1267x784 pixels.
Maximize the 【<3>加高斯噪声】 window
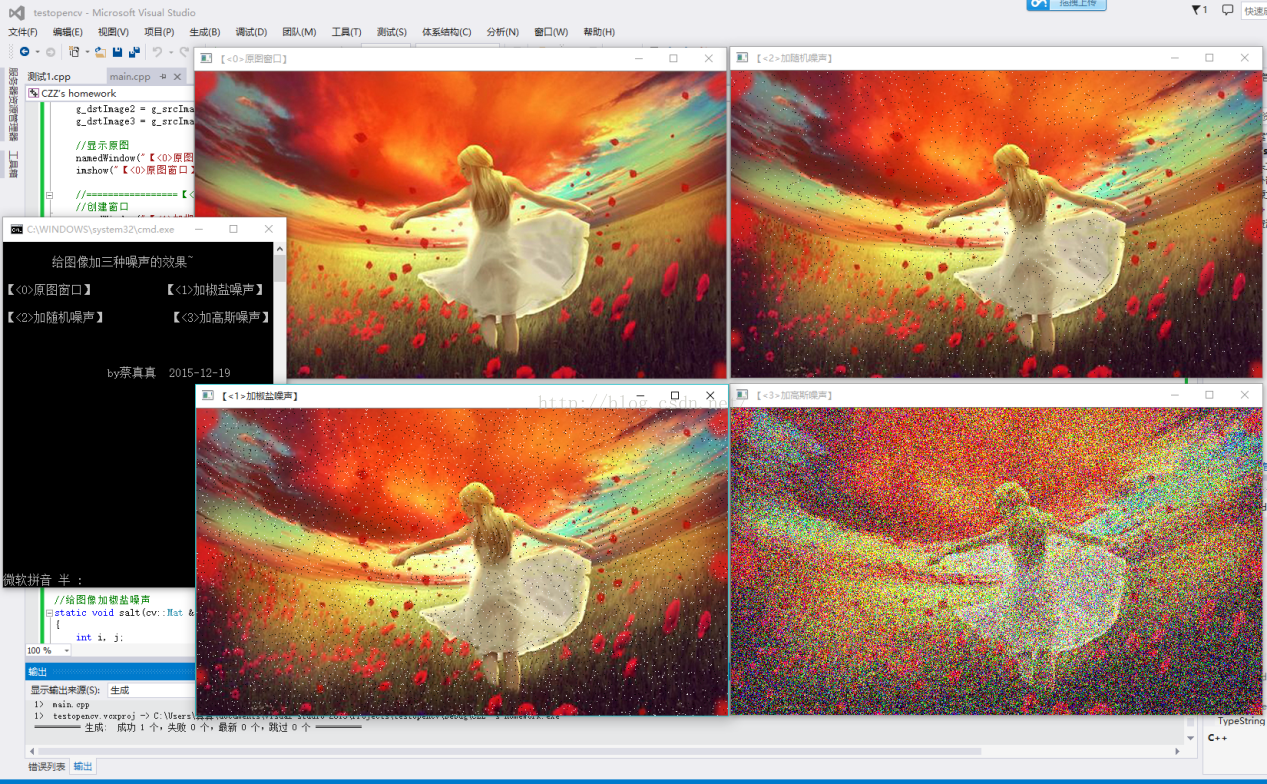pos(1209,395)
